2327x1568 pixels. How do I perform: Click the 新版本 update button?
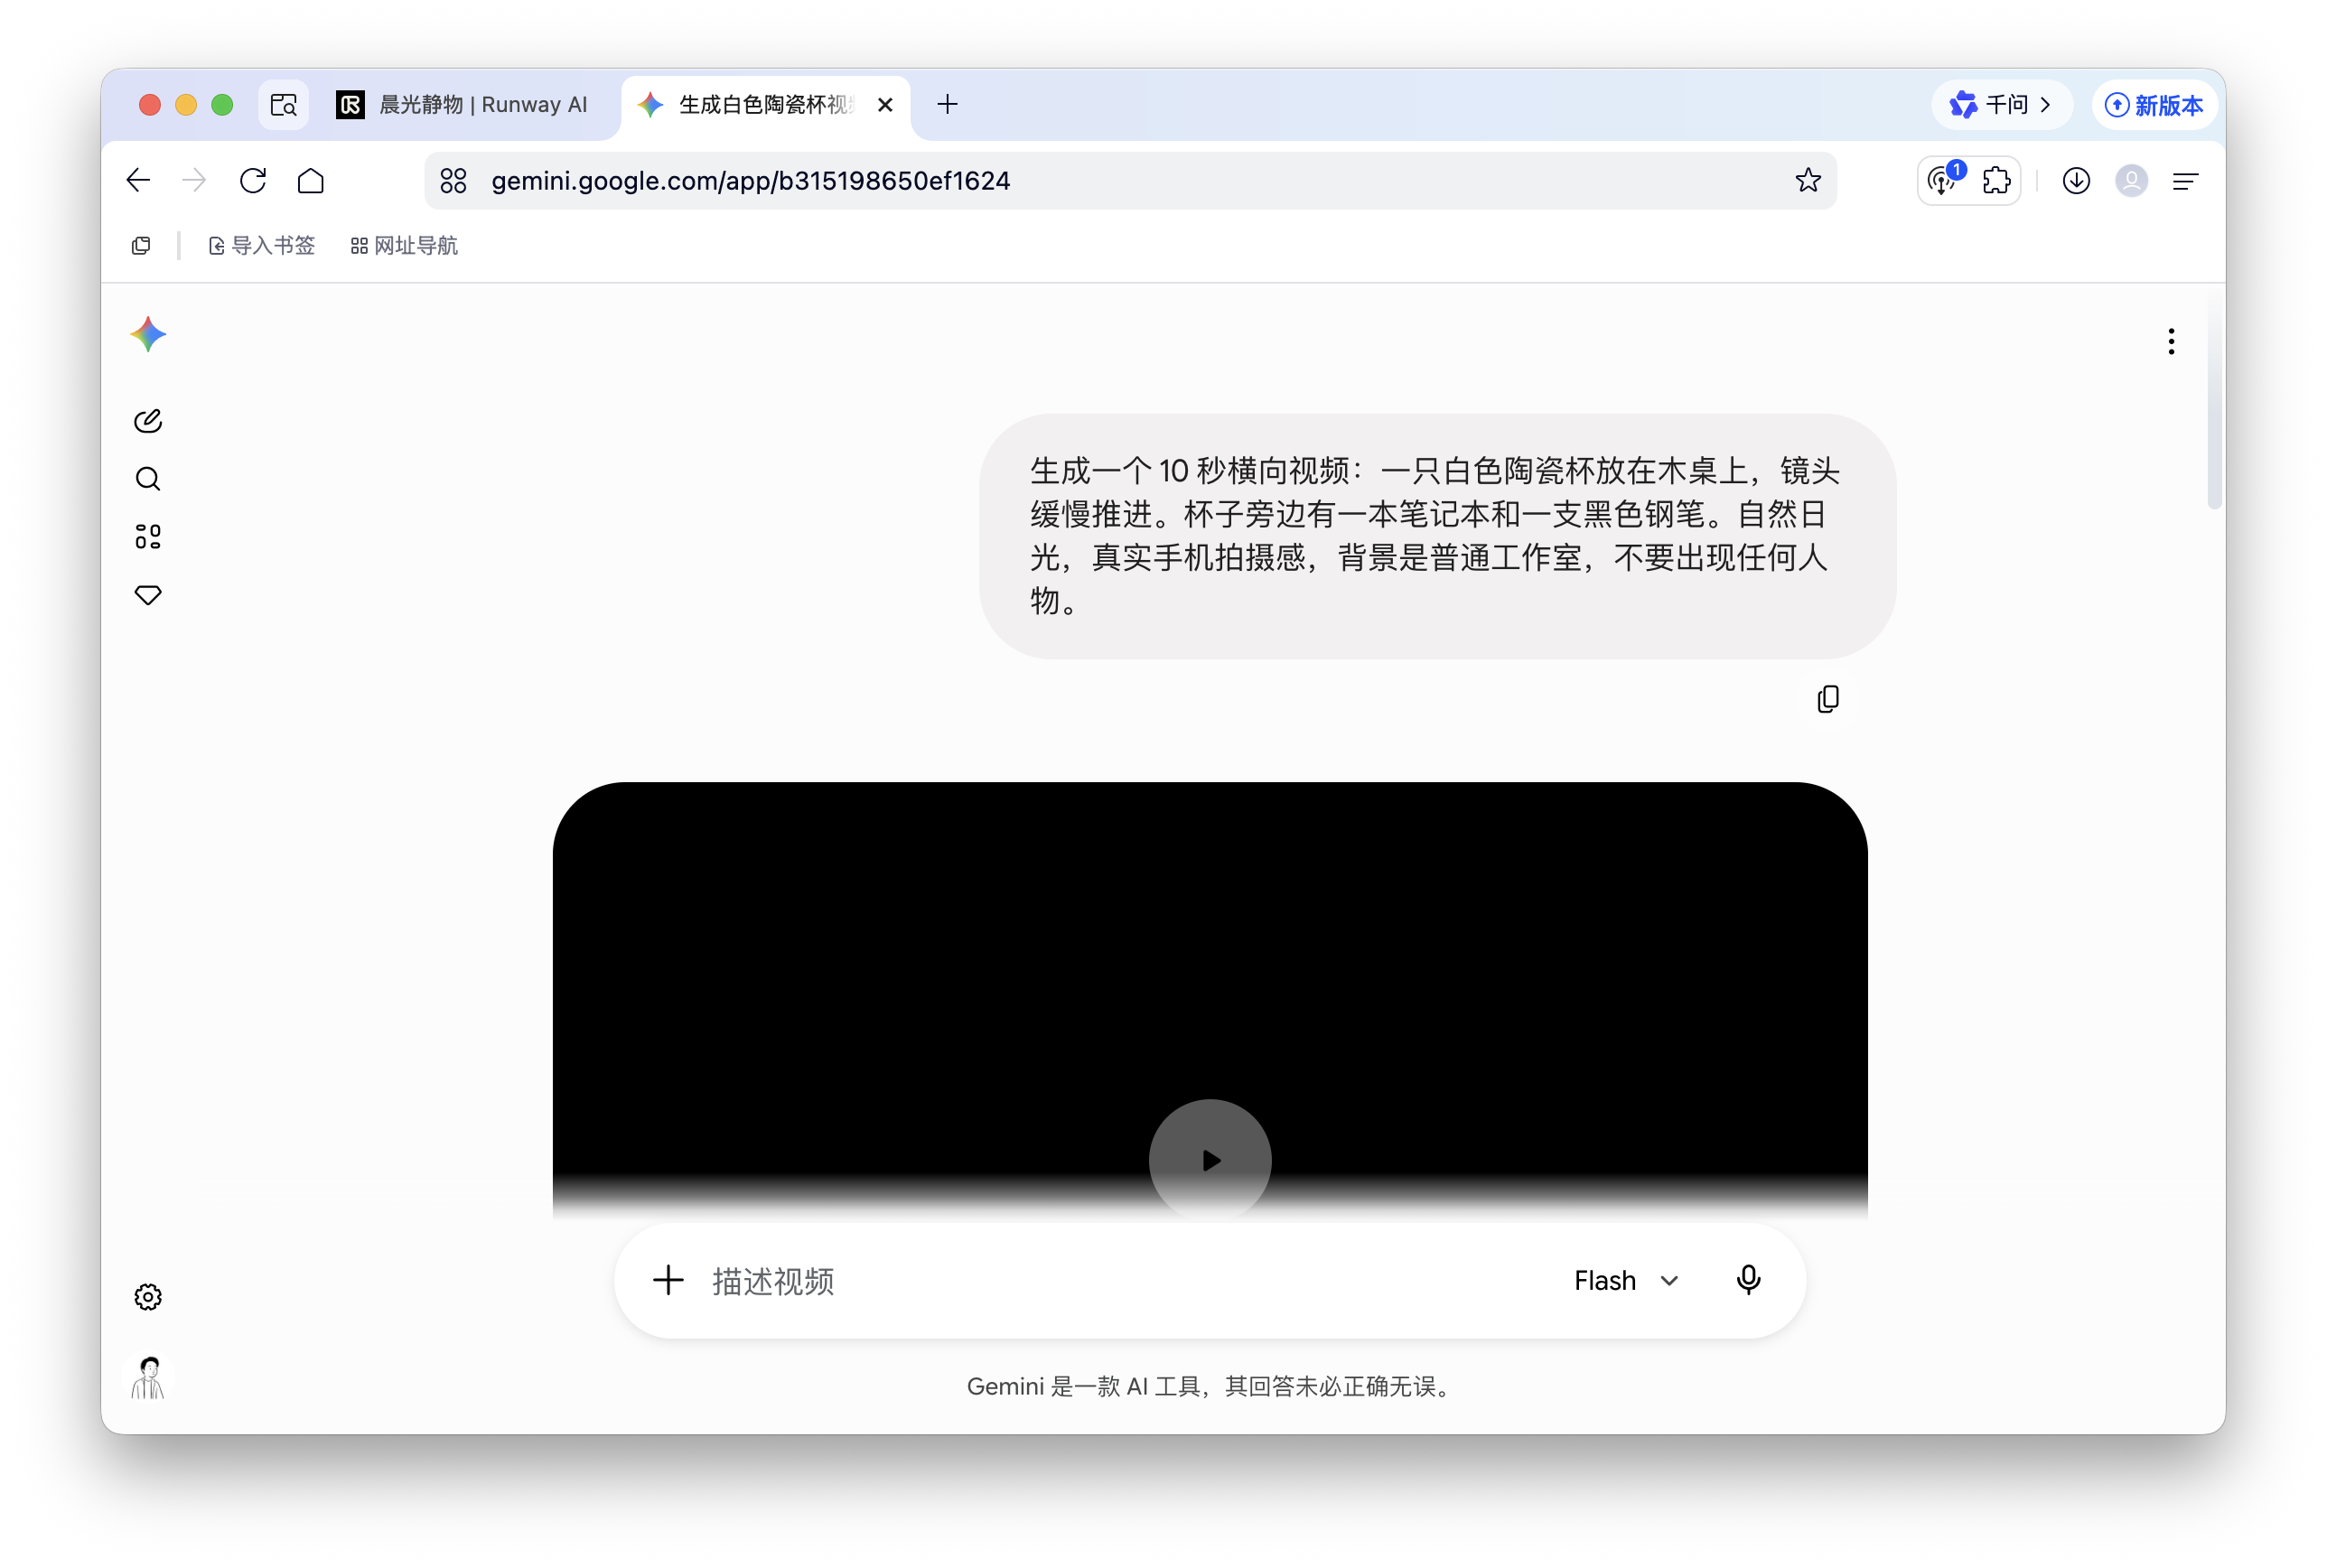click(x=2154, y=105)
